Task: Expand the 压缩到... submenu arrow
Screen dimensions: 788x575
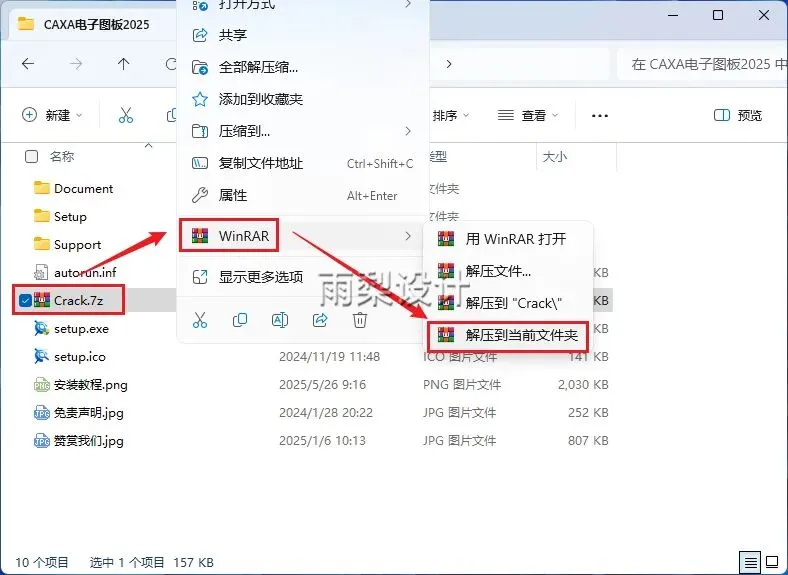Action: (408, 131)
